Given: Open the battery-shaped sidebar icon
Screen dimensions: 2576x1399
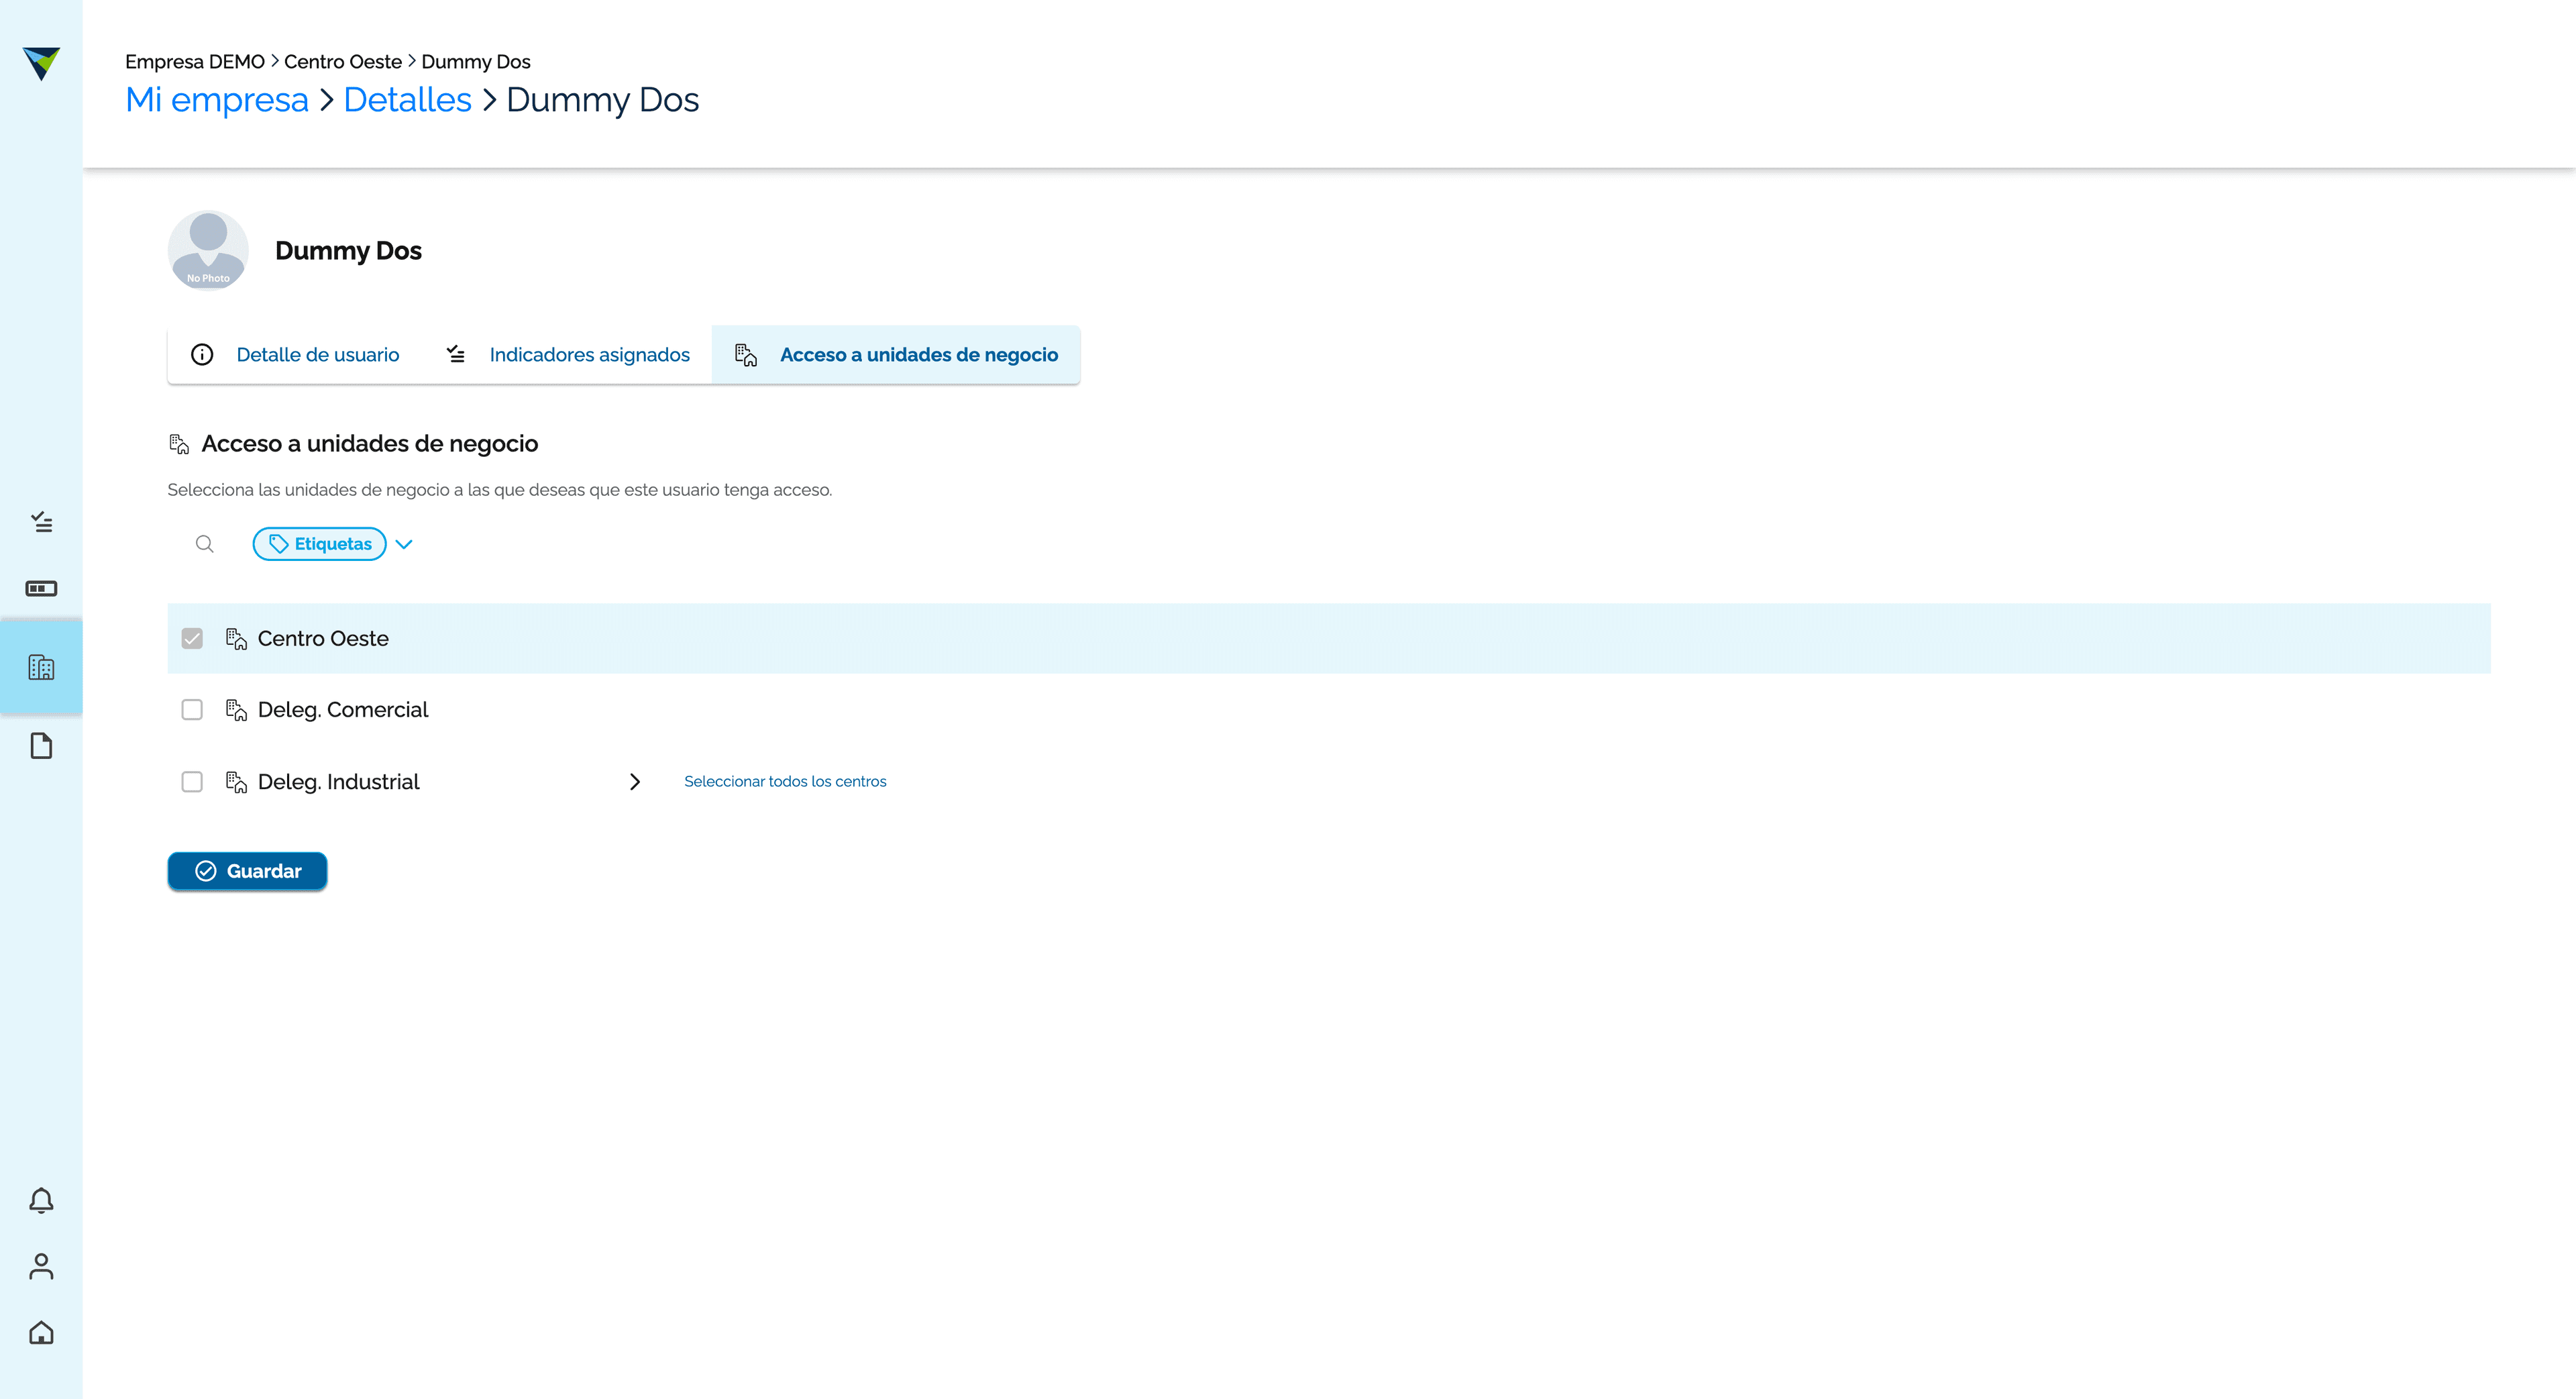Looking at the screenshot, I should tap(41, 588).
